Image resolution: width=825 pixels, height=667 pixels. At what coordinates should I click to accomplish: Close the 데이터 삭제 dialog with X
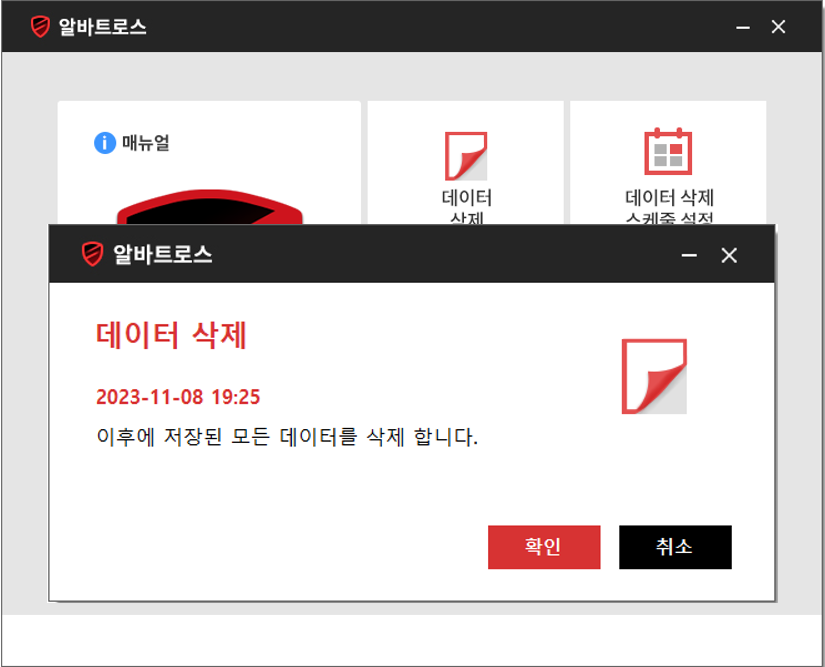[x=729, y=256]
